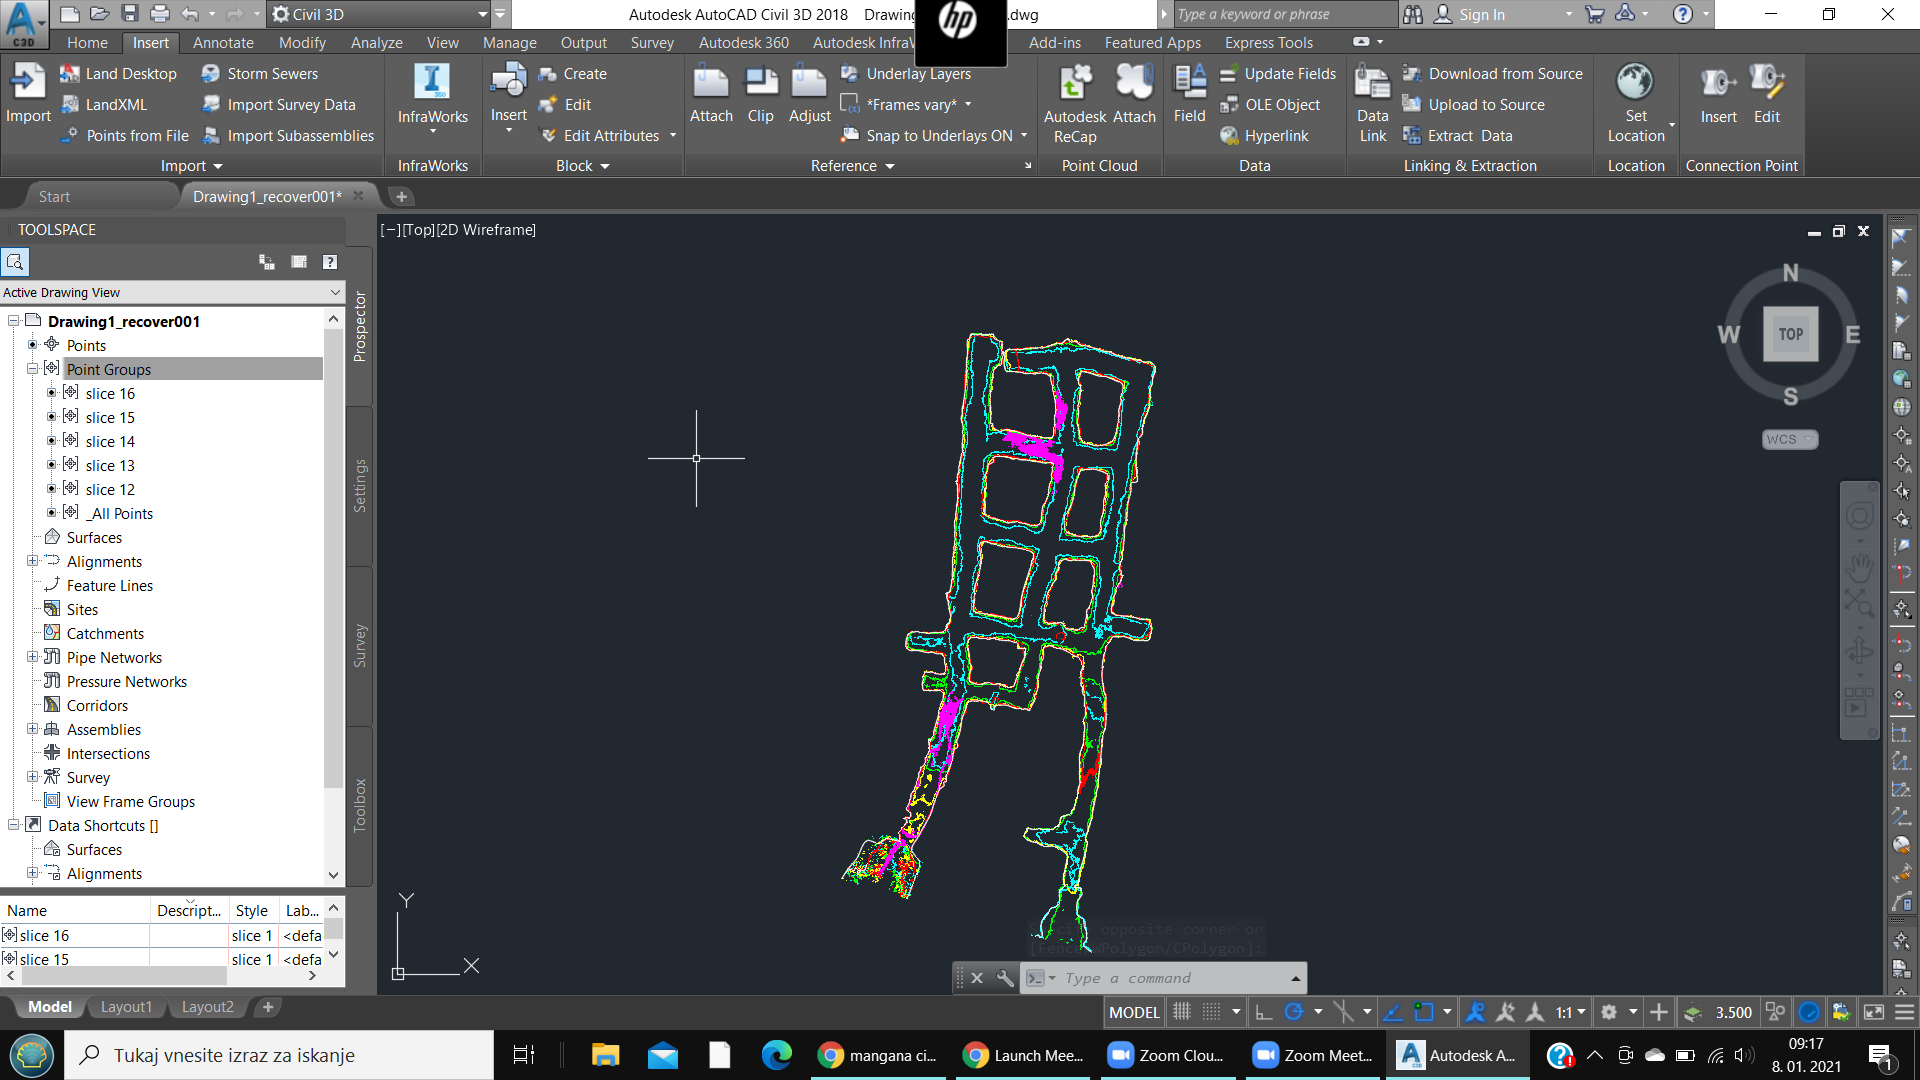Open the Annotate ribbon tab
The height and width of the screenshot is (1080, 1920).
[x=223, y=42]
